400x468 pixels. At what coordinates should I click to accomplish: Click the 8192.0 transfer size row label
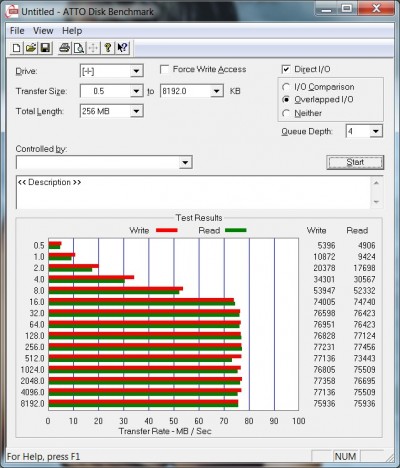tap(32, 404)
